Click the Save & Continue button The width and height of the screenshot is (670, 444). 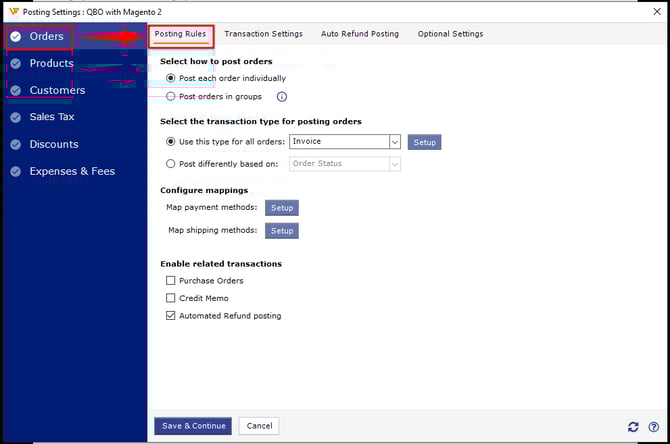(x=193, y=426)
